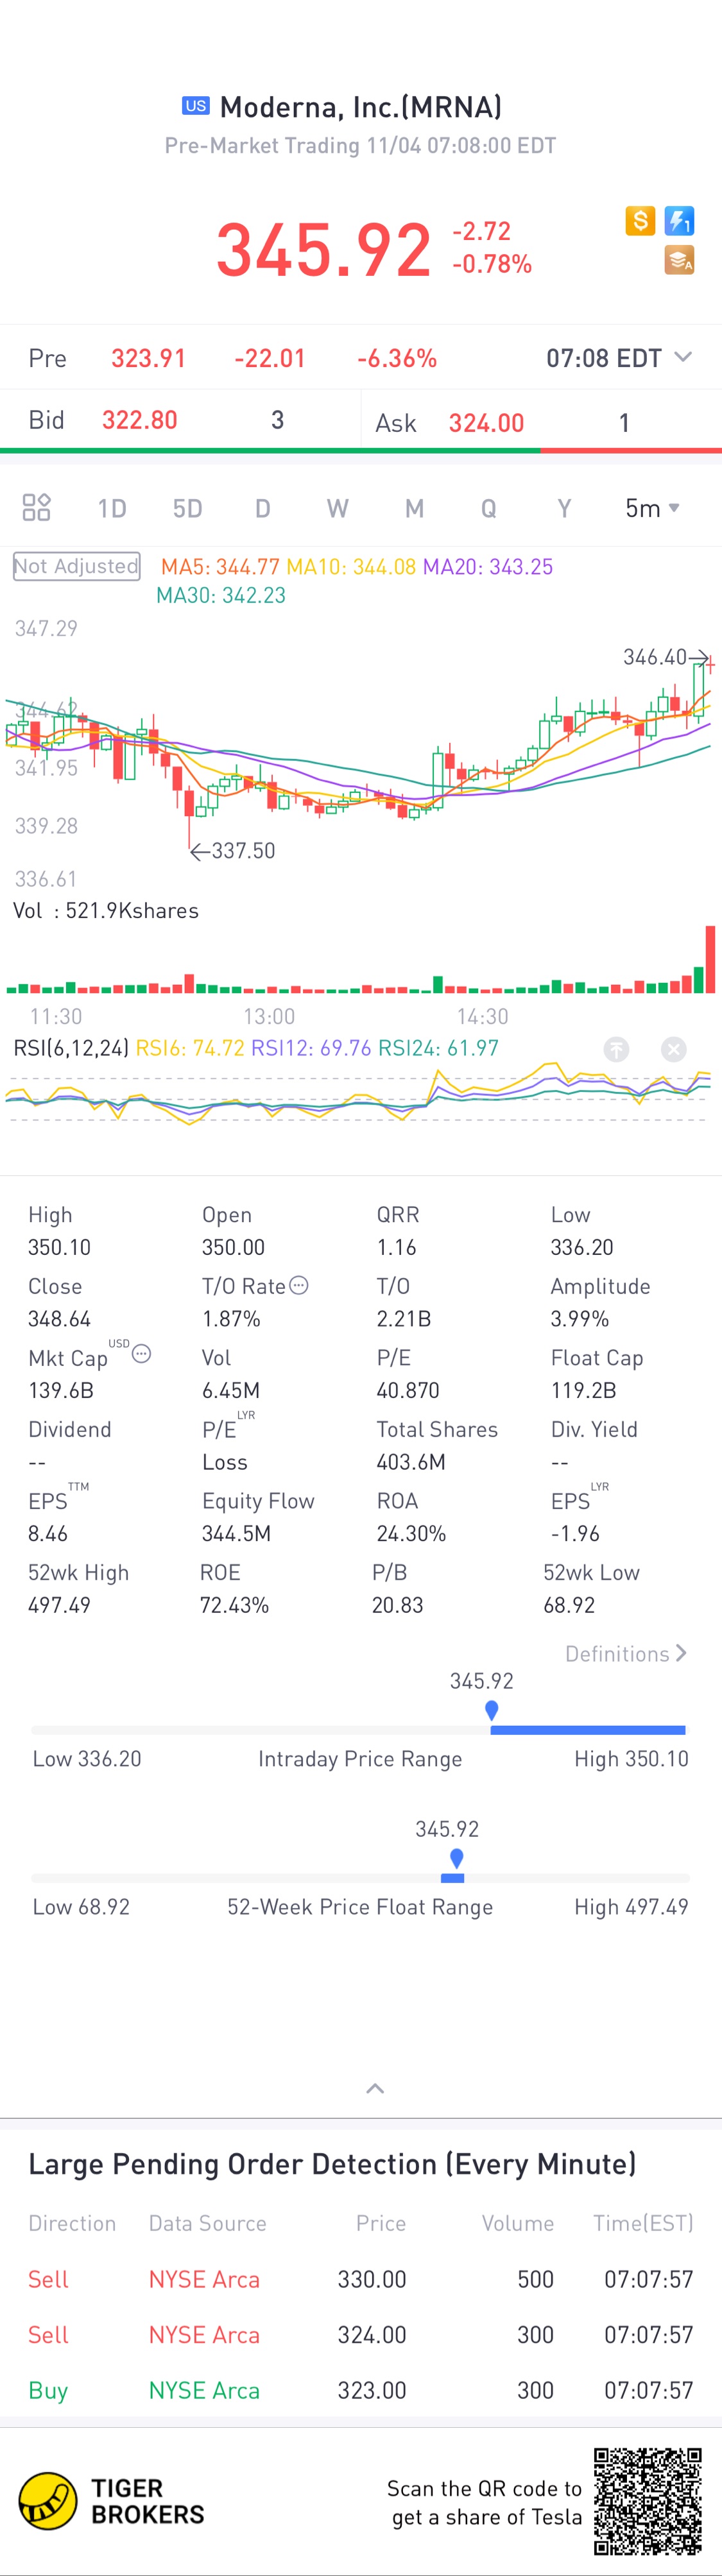The width and height of the screenshot is (722, 2576).
Task: Tap the Intraday Price Range marker
Action: (491, 1711)
